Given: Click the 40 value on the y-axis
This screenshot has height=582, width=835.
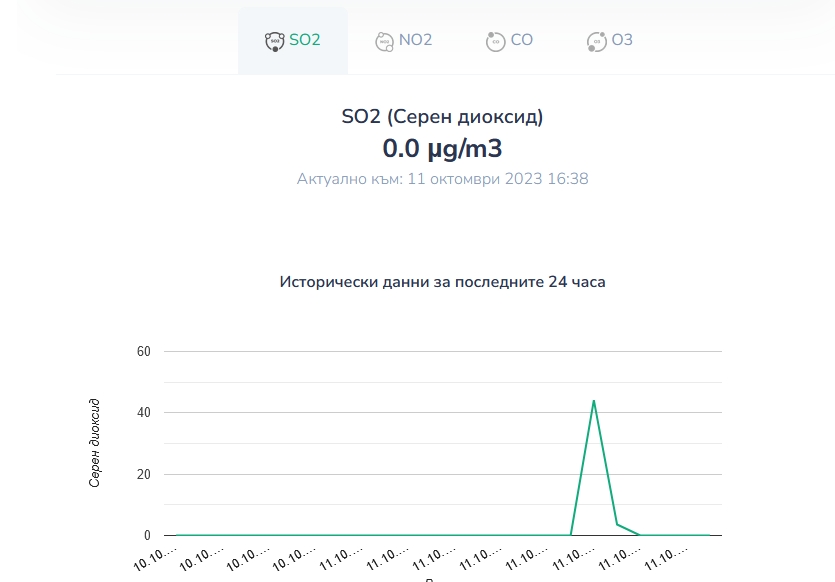Looking at the screenshot, I should pos(143,412).
